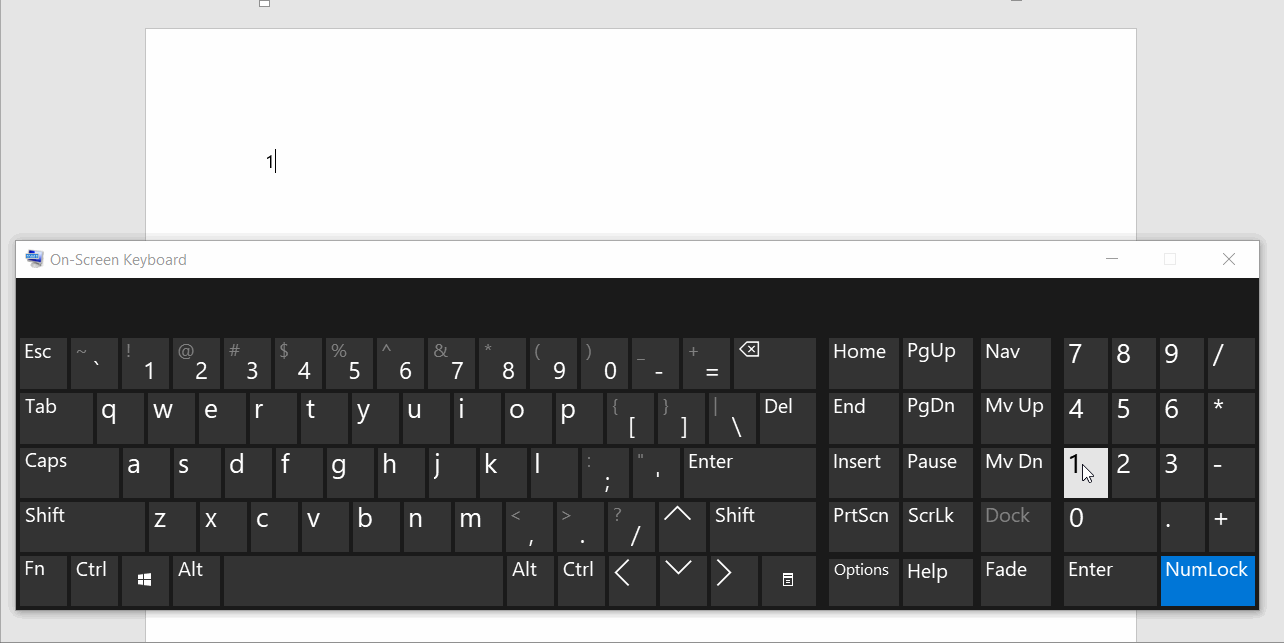Image resolution: width=1284 pixels, height=643 pixels.
Task: Click the Windows logo key
Action: (x=144, y=580)
